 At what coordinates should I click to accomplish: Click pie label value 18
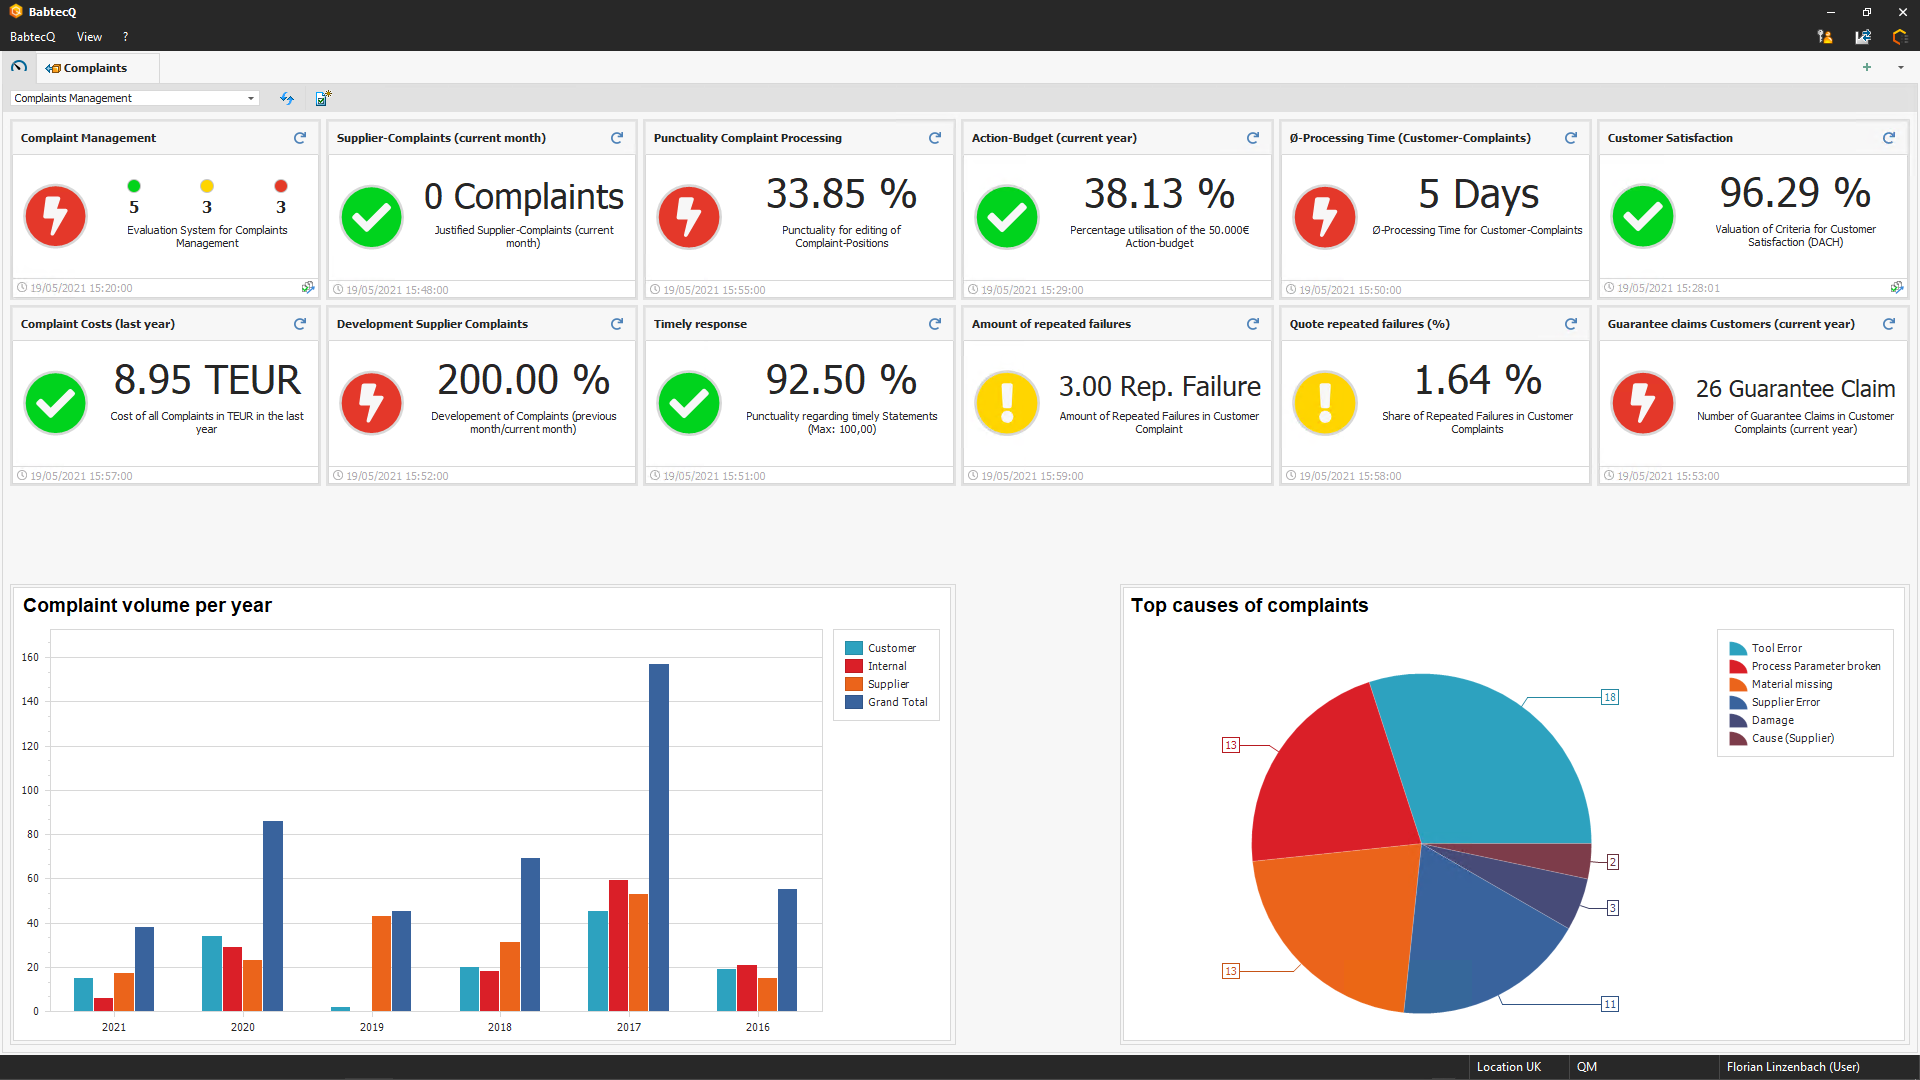click(1610, 697)
